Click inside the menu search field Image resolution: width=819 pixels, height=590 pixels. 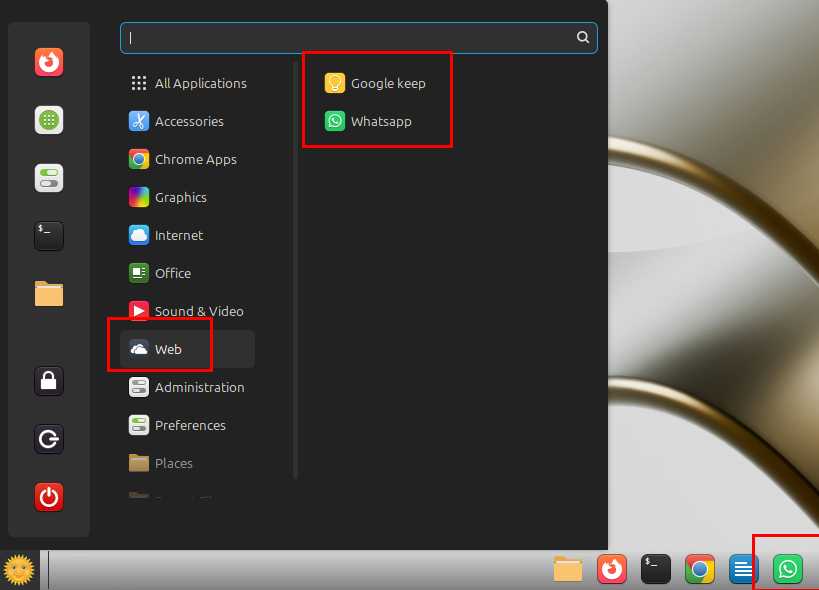[350, 37]
